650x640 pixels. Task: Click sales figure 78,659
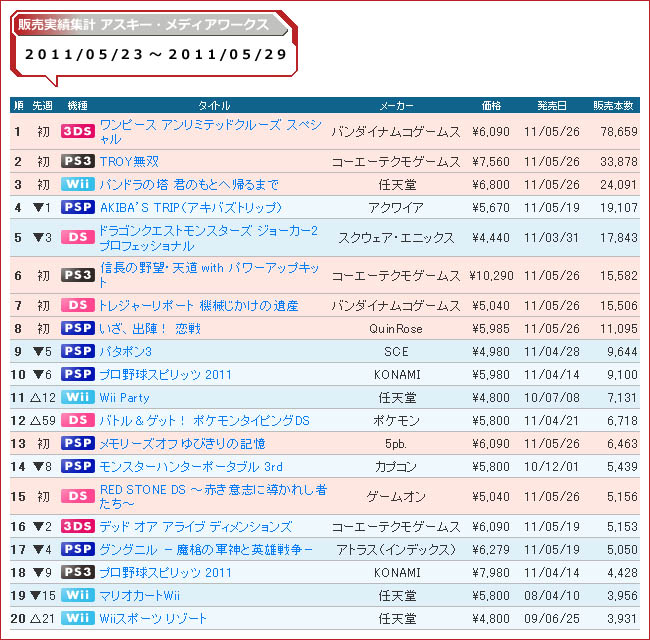coord(619,132)
